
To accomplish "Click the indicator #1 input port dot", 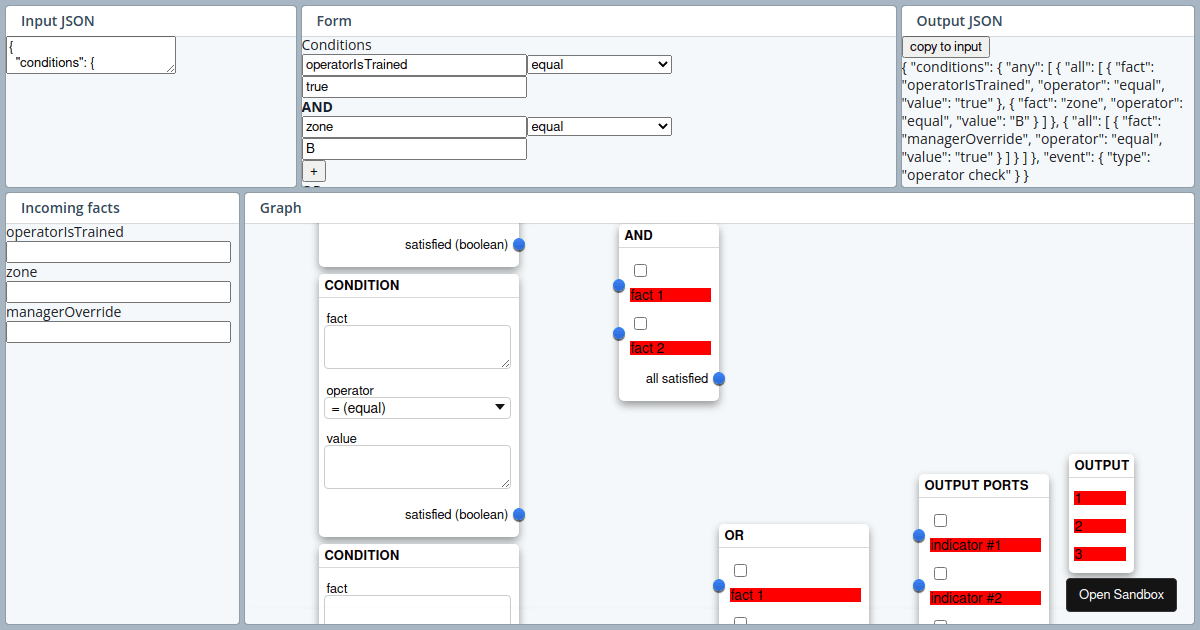I will [919, 536].
